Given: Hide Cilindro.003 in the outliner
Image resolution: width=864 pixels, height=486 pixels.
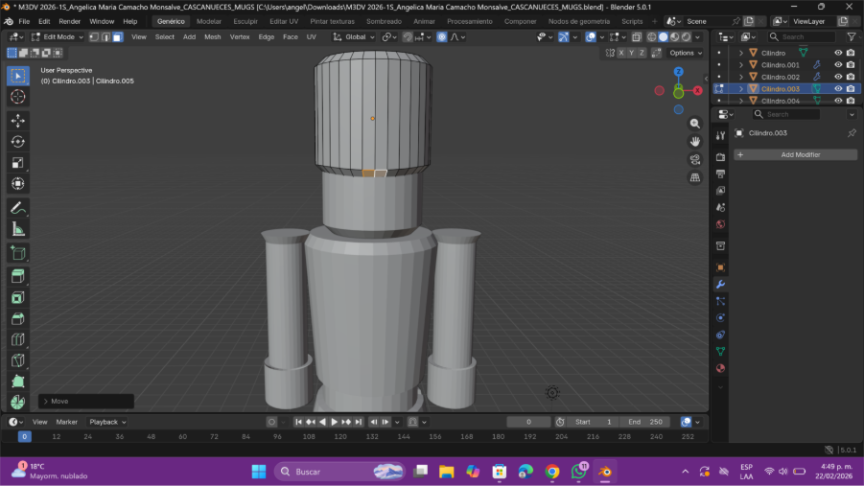Looking at the screenshot, I should point(838,89).
